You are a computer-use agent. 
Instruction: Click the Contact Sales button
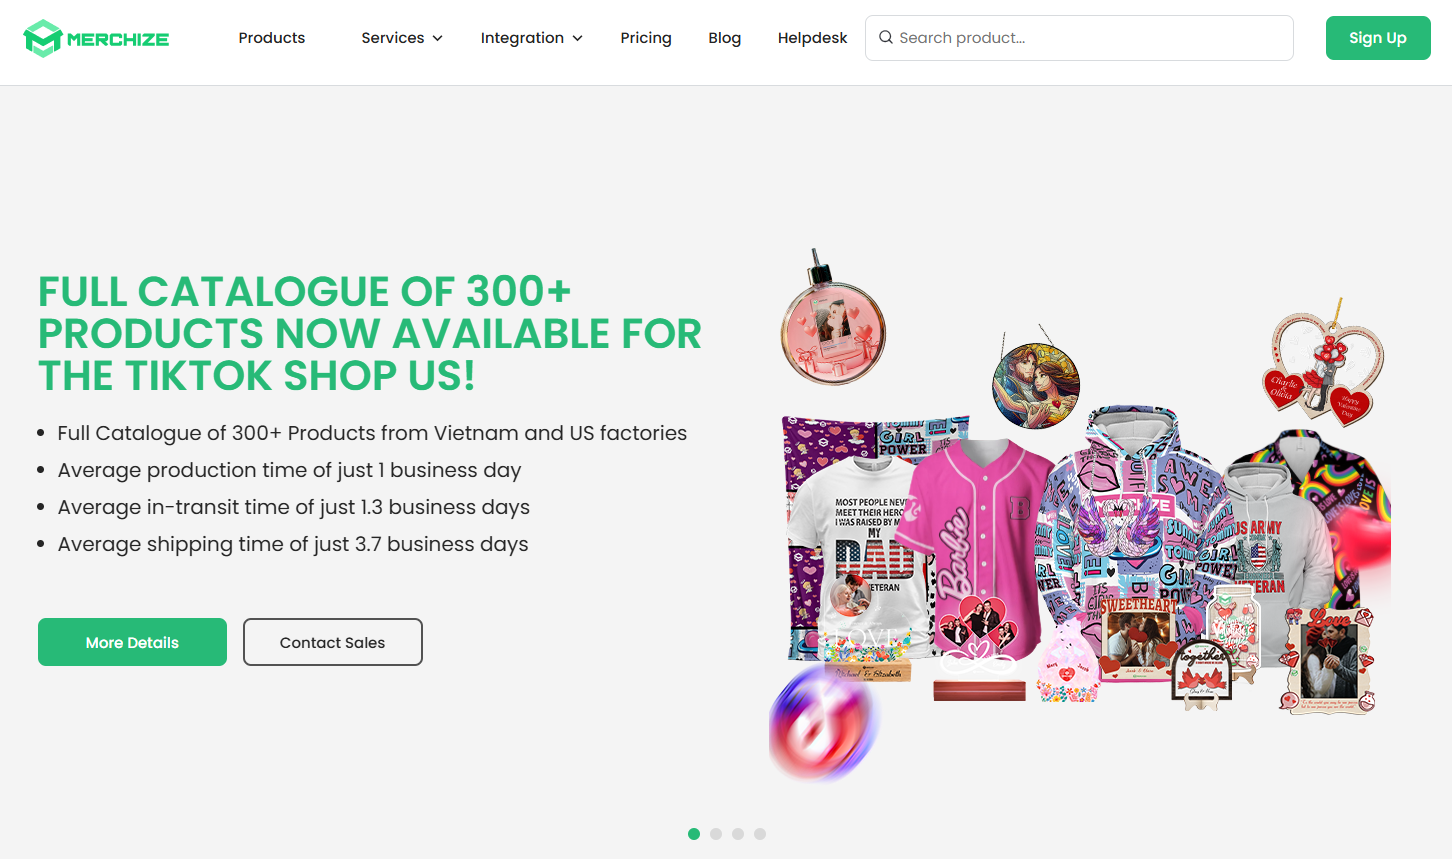click(x=333, y=642)
